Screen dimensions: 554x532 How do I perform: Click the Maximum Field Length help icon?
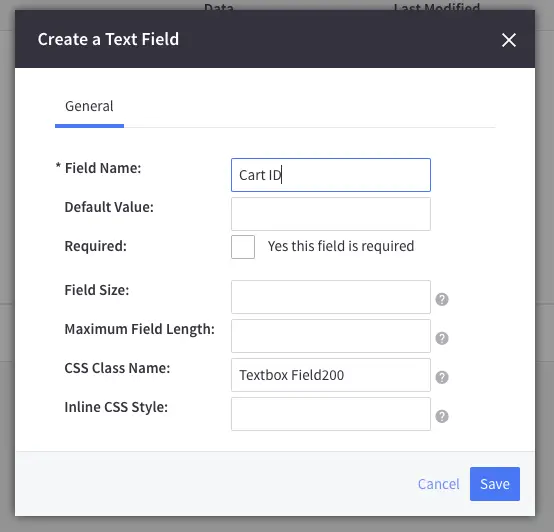[442, 338]
